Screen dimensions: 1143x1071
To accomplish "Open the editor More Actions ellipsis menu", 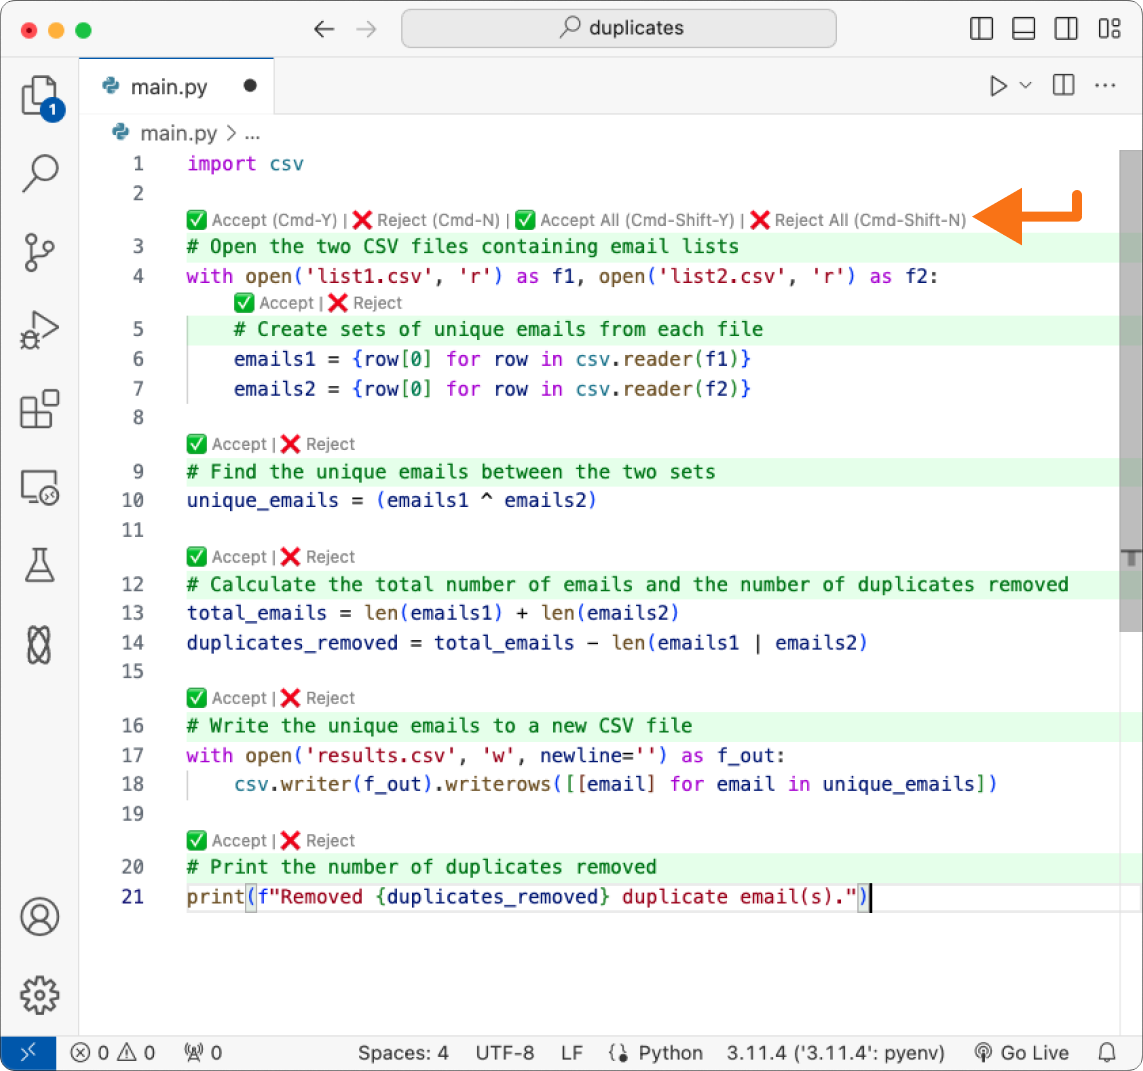I will point(1105,86).
